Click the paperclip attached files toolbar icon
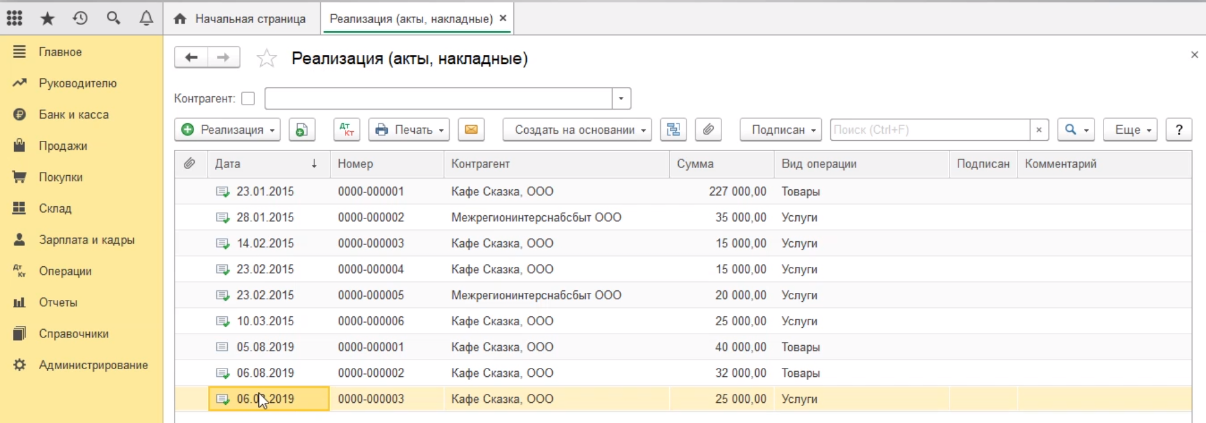This screenshot has height=423, width=1206. click(708, 130)
